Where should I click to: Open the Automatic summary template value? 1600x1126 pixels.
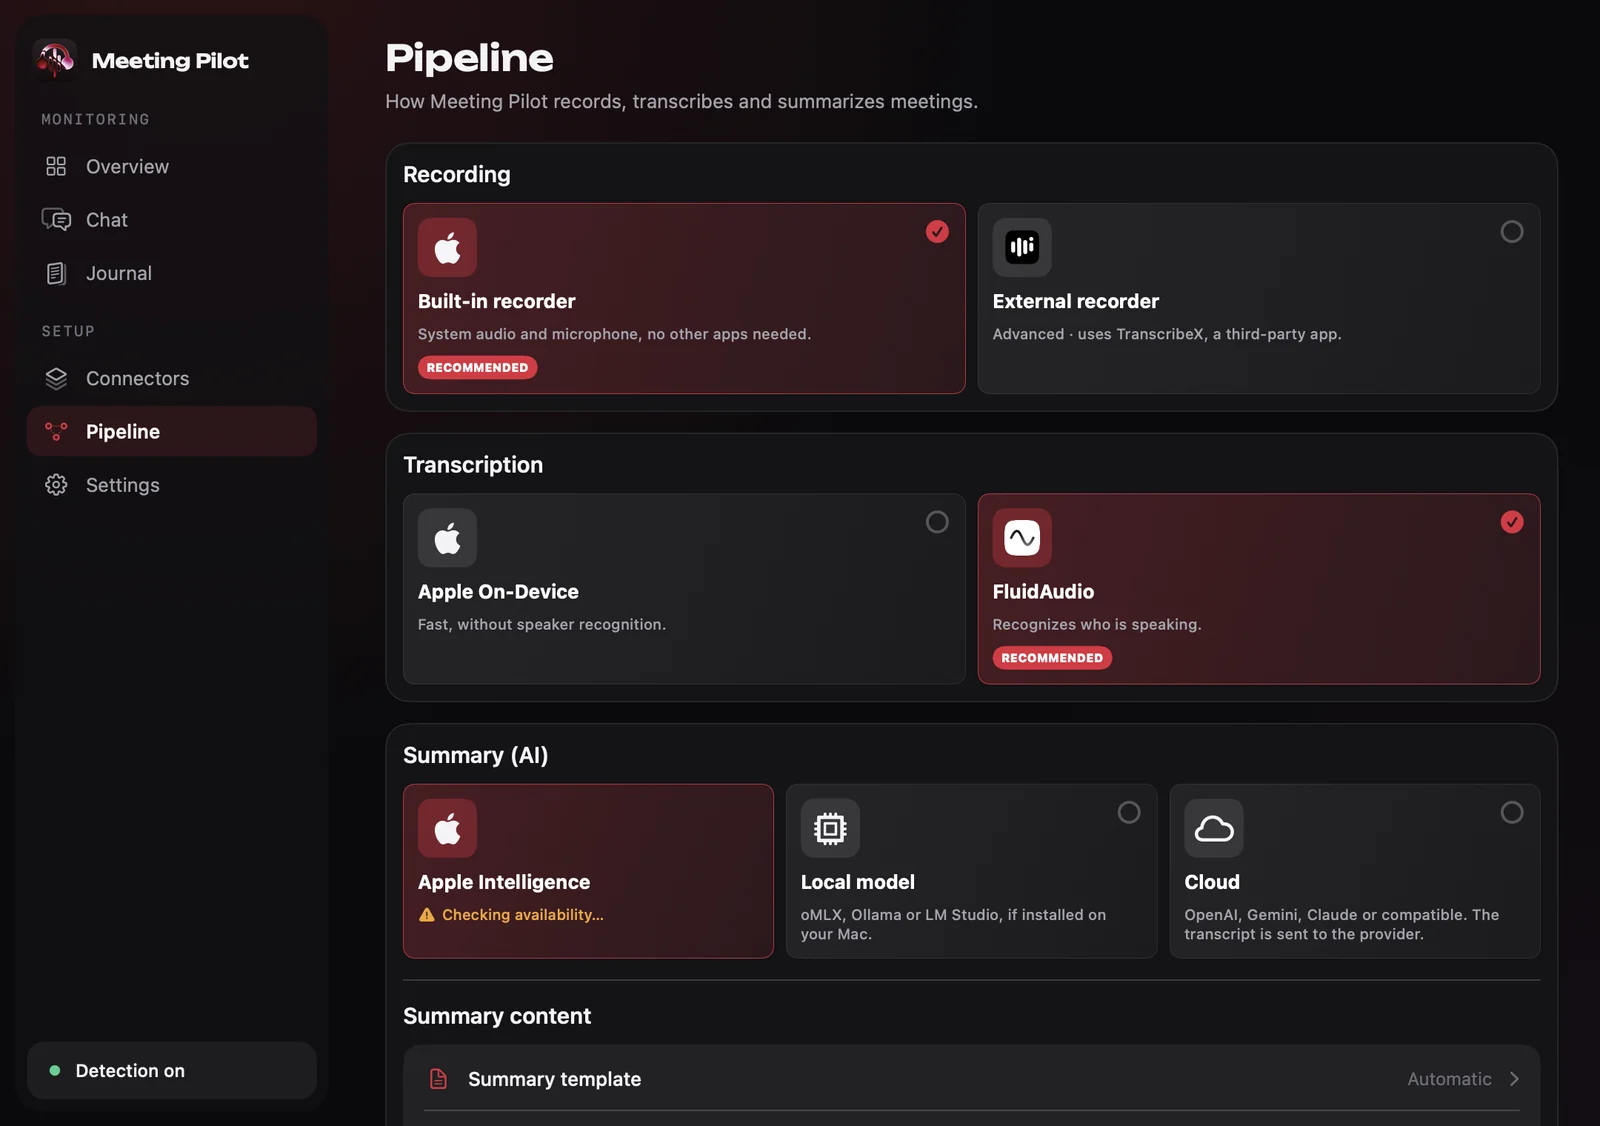pos(1449,1079)
